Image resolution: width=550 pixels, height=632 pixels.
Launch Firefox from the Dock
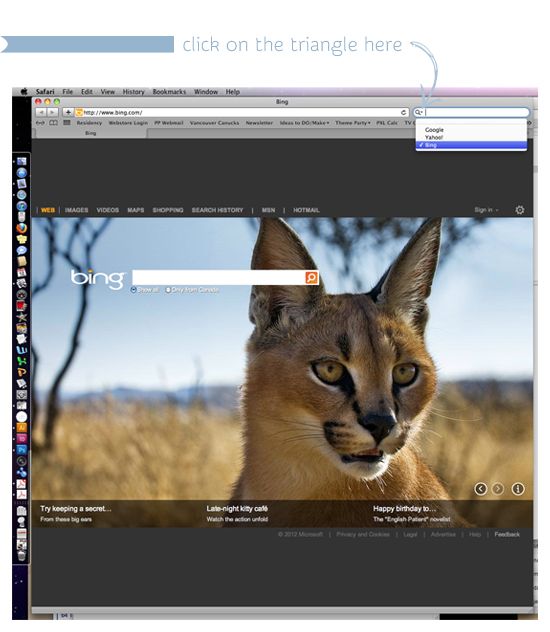point(22,229)
